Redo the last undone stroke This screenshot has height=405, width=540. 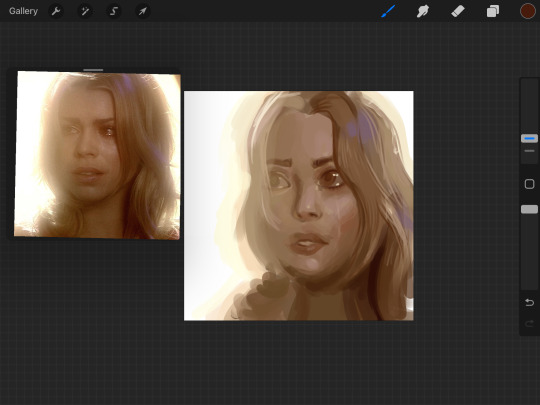[x=529, y=323]
